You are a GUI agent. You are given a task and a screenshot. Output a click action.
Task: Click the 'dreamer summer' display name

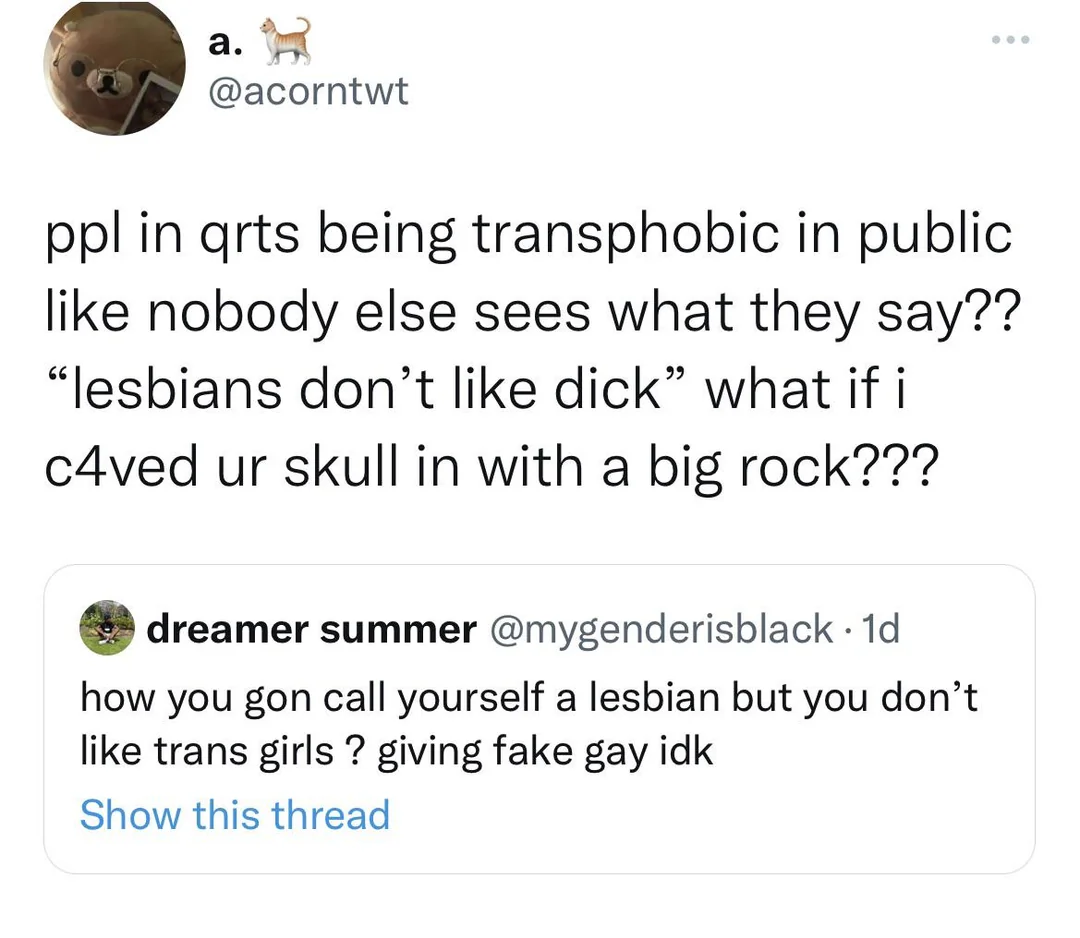point(311,629)
